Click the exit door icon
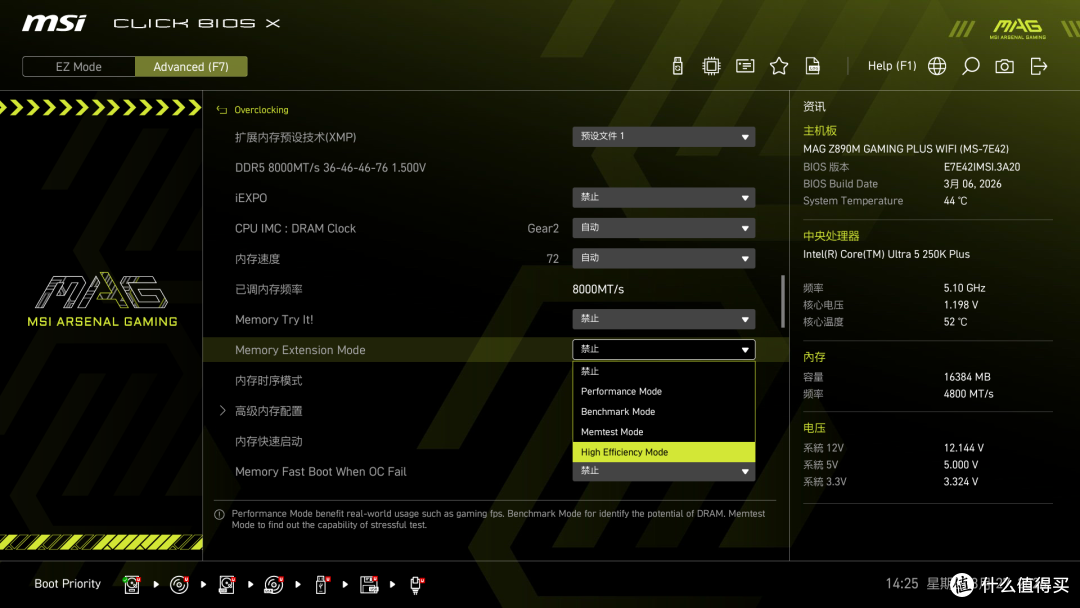This screenshot has width=1080, height=608. pyautogui.click(x=1039, y=66)
